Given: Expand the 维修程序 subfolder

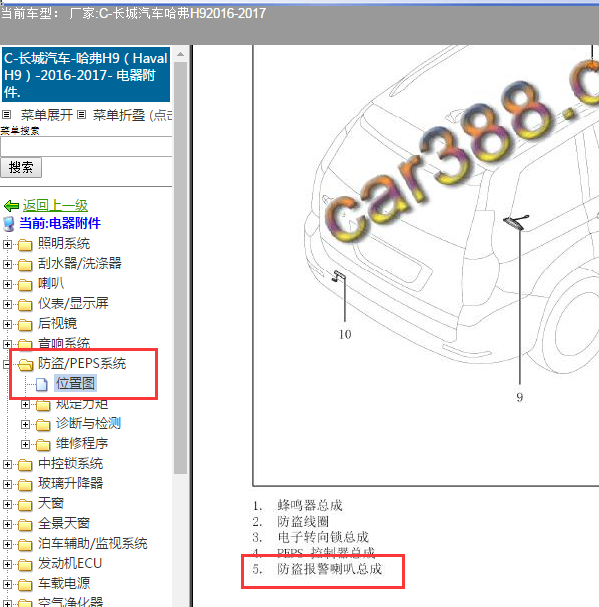Looking at the screenshot, I should (x=25, y=444).
